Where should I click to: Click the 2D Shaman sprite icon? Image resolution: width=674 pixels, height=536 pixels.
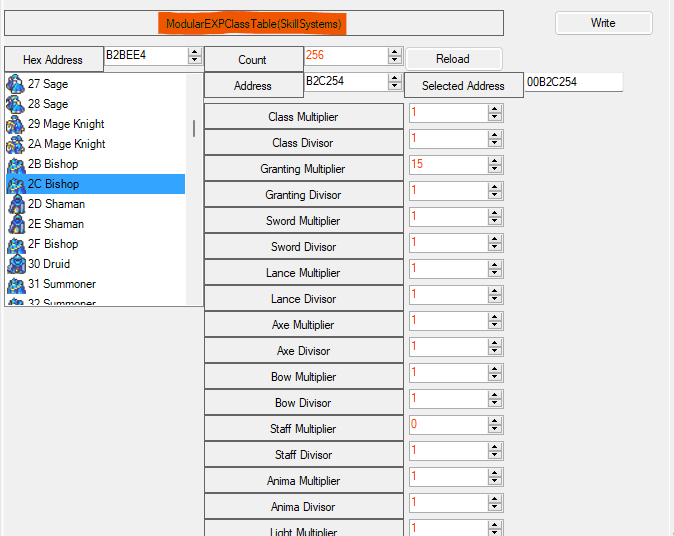[15, 204]
